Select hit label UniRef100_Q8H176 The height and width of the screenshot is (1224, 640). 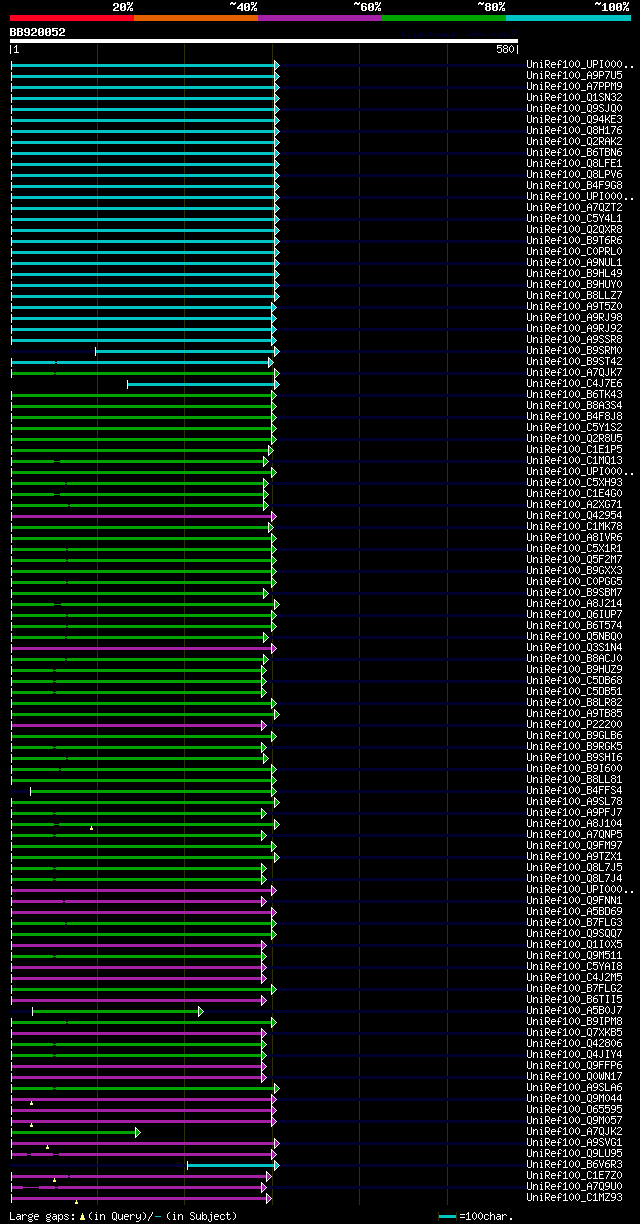tap(574, 130)
